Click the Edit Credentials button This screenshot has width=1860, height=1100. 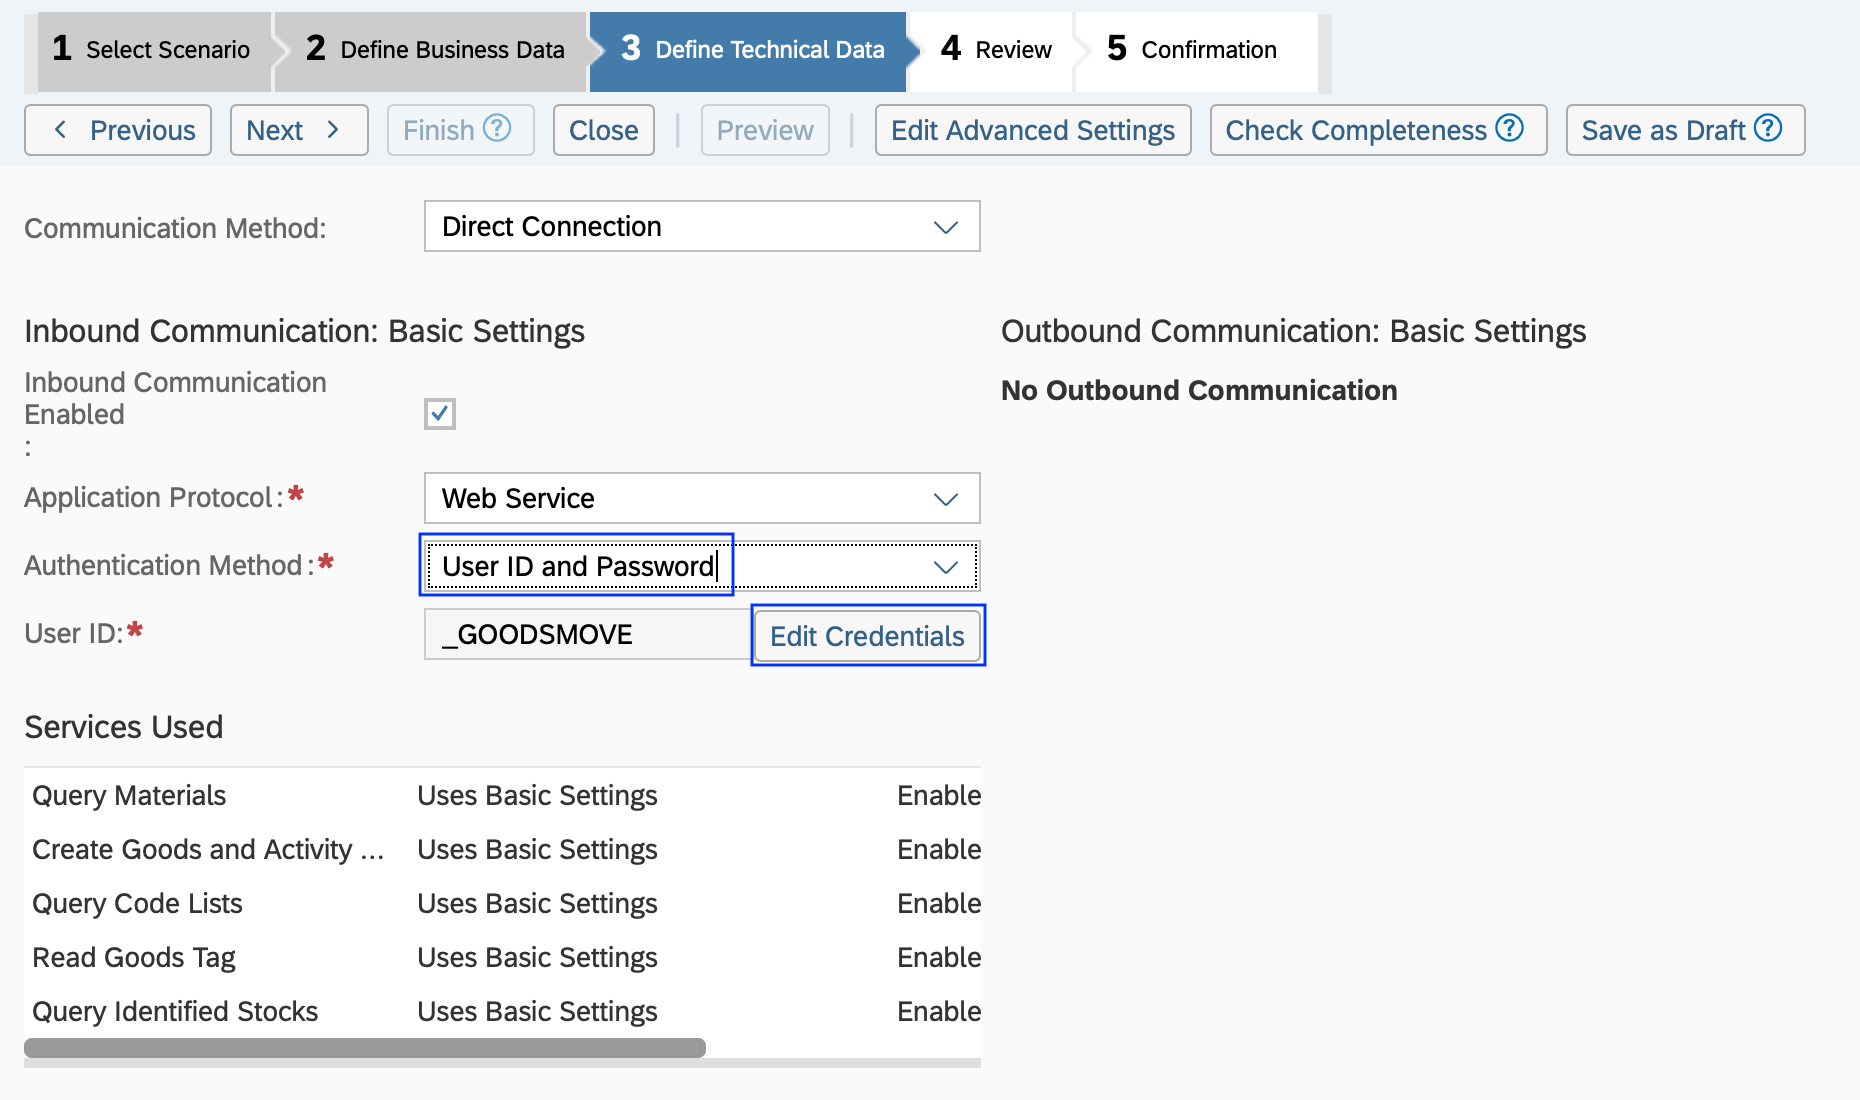click(866, 635)
